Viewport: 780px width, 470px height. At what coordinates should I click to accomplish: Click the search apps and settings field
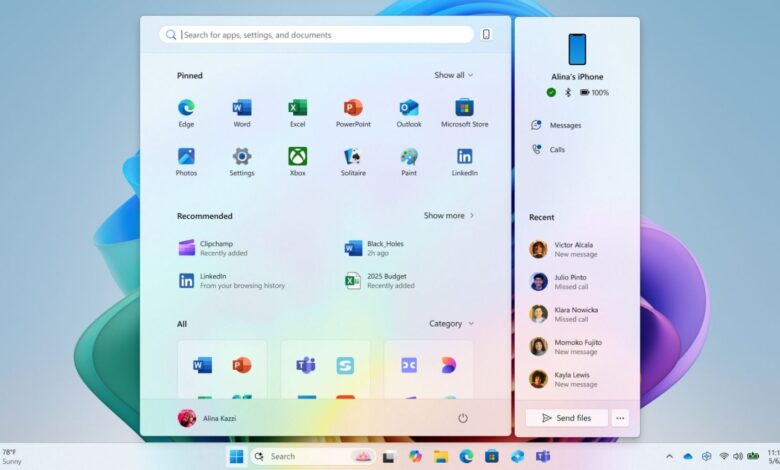tap(316, 35)
